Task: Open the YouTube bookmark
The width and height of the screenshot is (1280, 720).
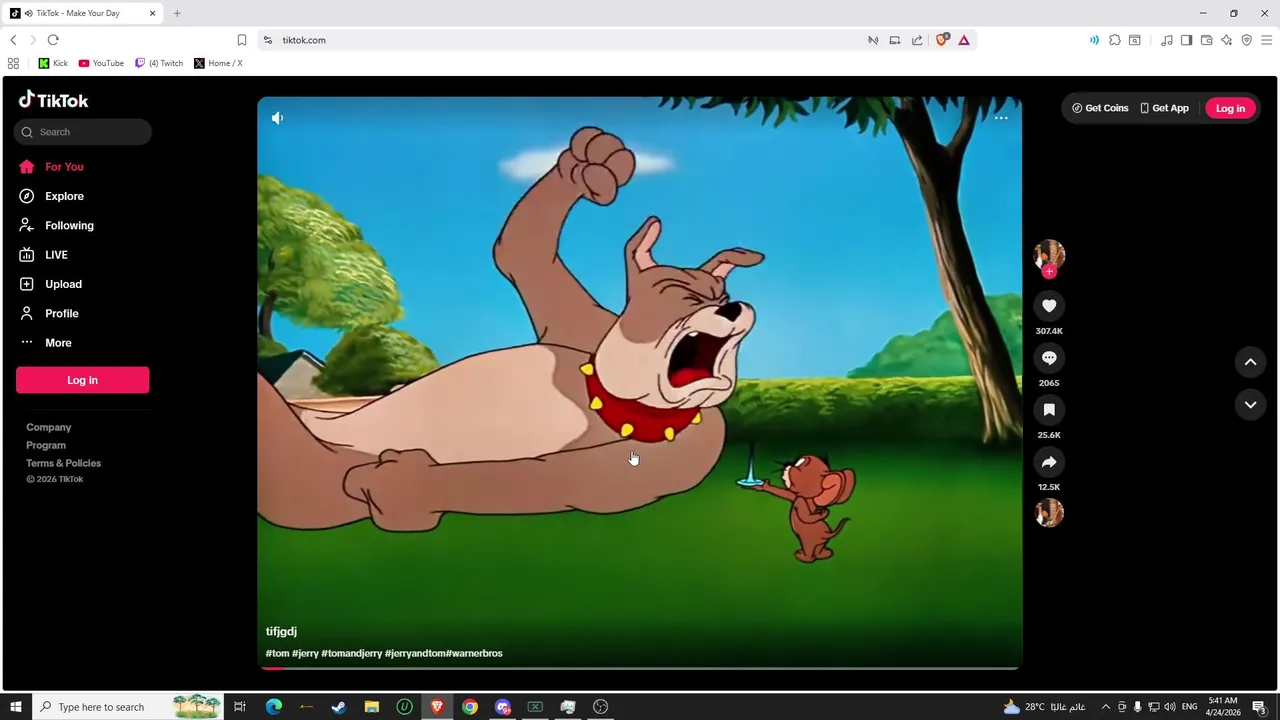Action: [x=101, y=63]
